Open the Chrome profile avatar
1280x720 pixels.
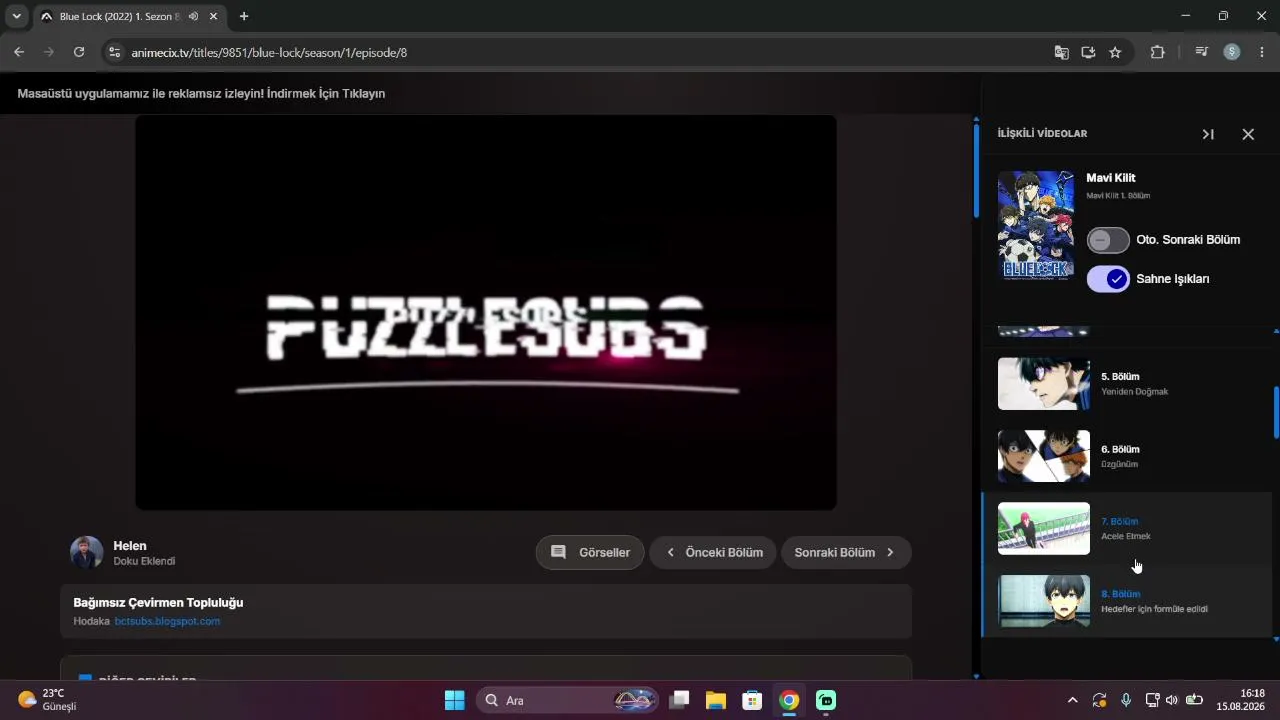coord(1232,52)
